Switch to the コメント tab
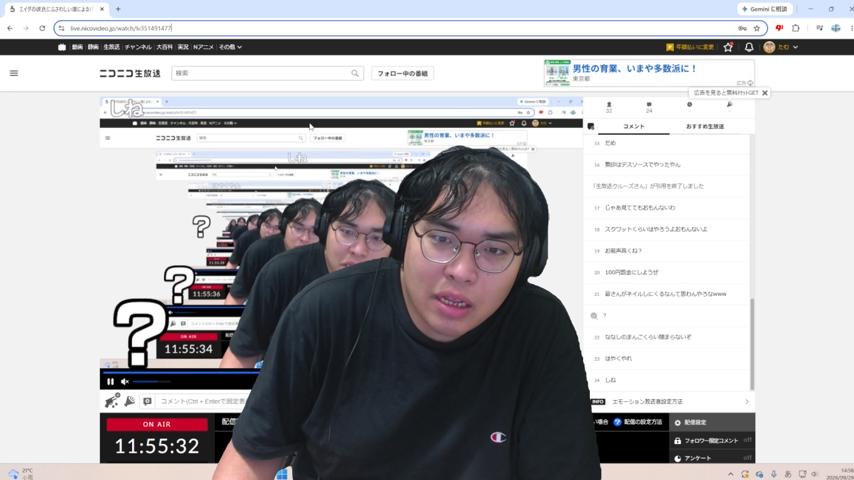Image resolution: width=854 pixels, height=480 pixels. pyautogui.click(x=633, y=126)
